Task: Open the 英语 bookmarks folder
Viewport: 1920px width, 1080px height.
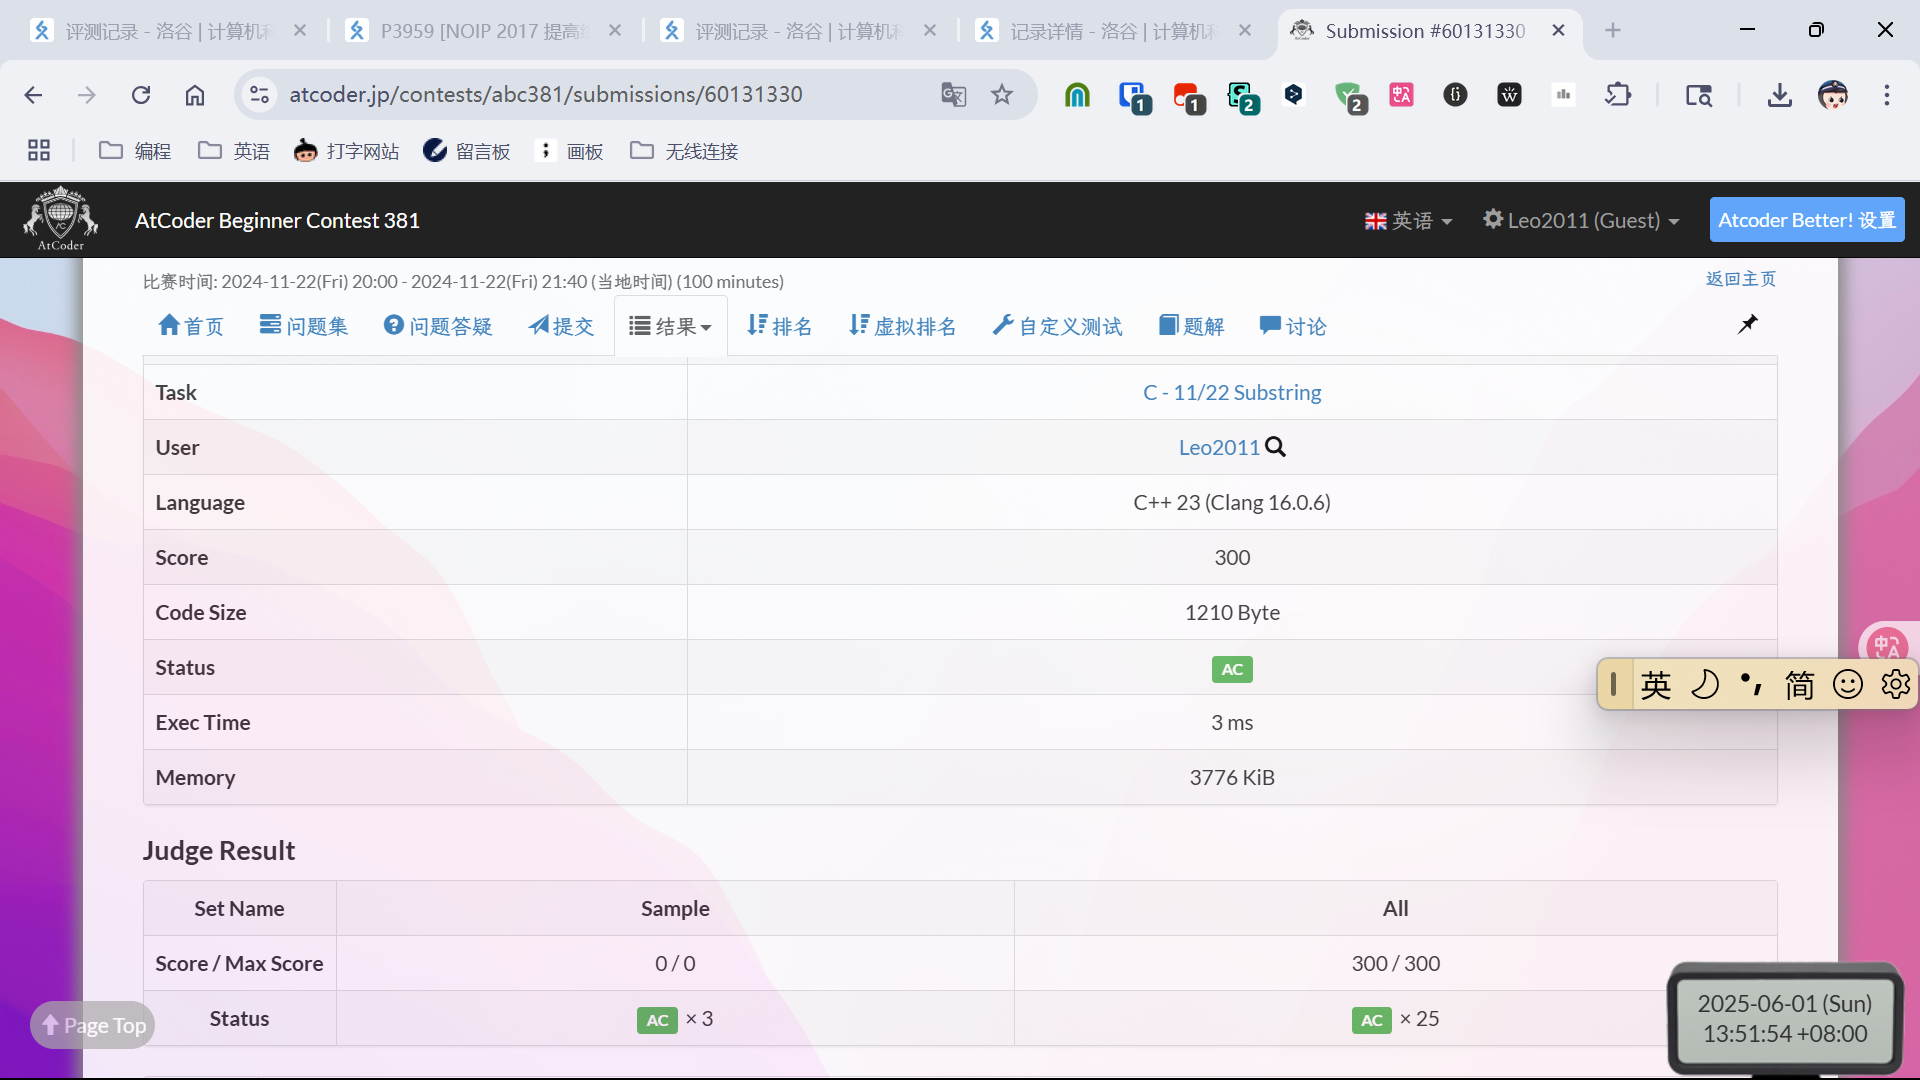Action: (234, 151)
